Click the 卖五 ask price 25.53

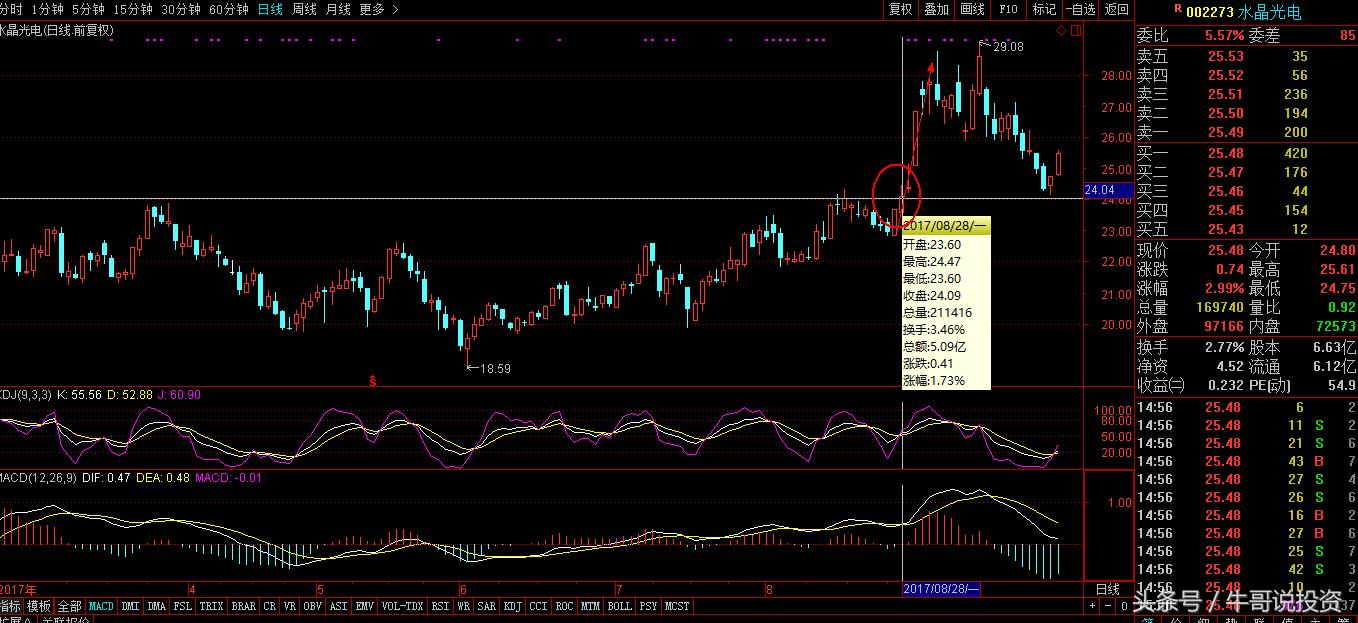click(x=1225, y=56)
